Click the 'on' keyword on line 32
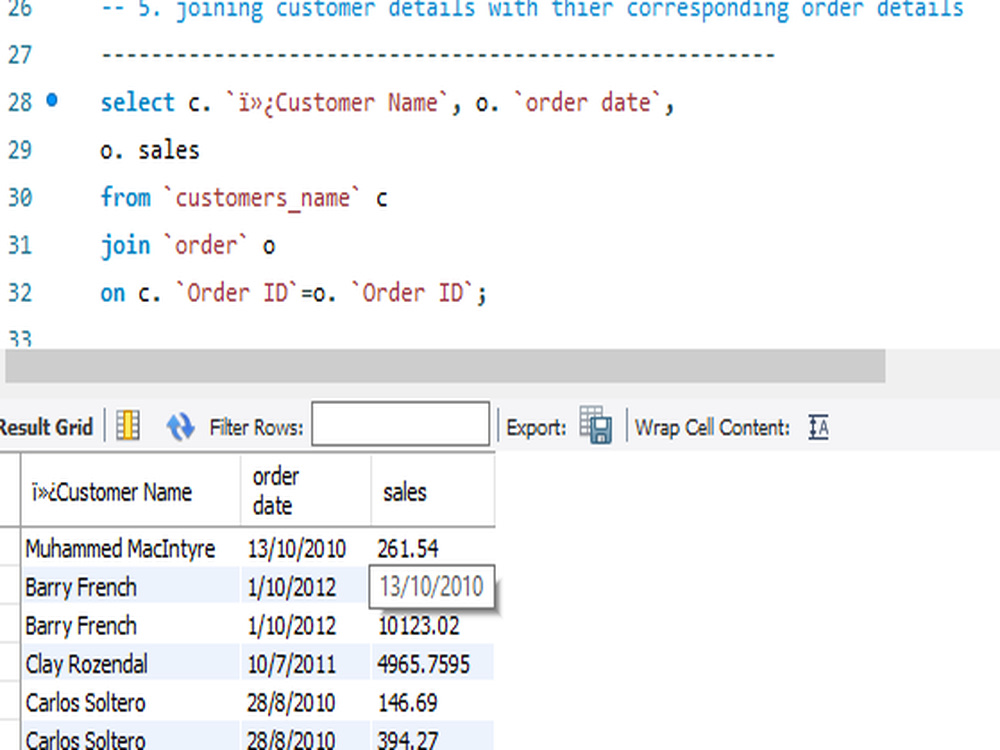The height and width of the screenshot is (750, 1000). (113, 293)
